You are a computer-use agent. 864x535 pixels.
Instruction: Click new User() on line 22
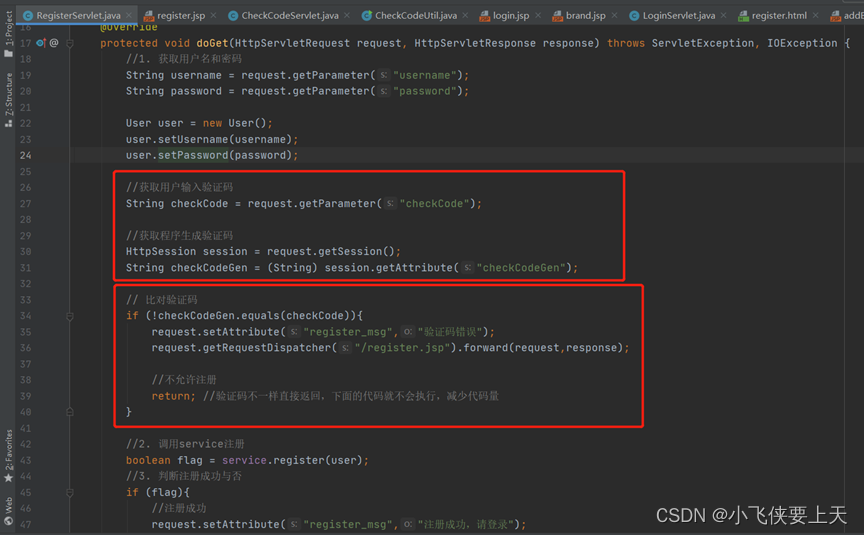coord(235,123)
